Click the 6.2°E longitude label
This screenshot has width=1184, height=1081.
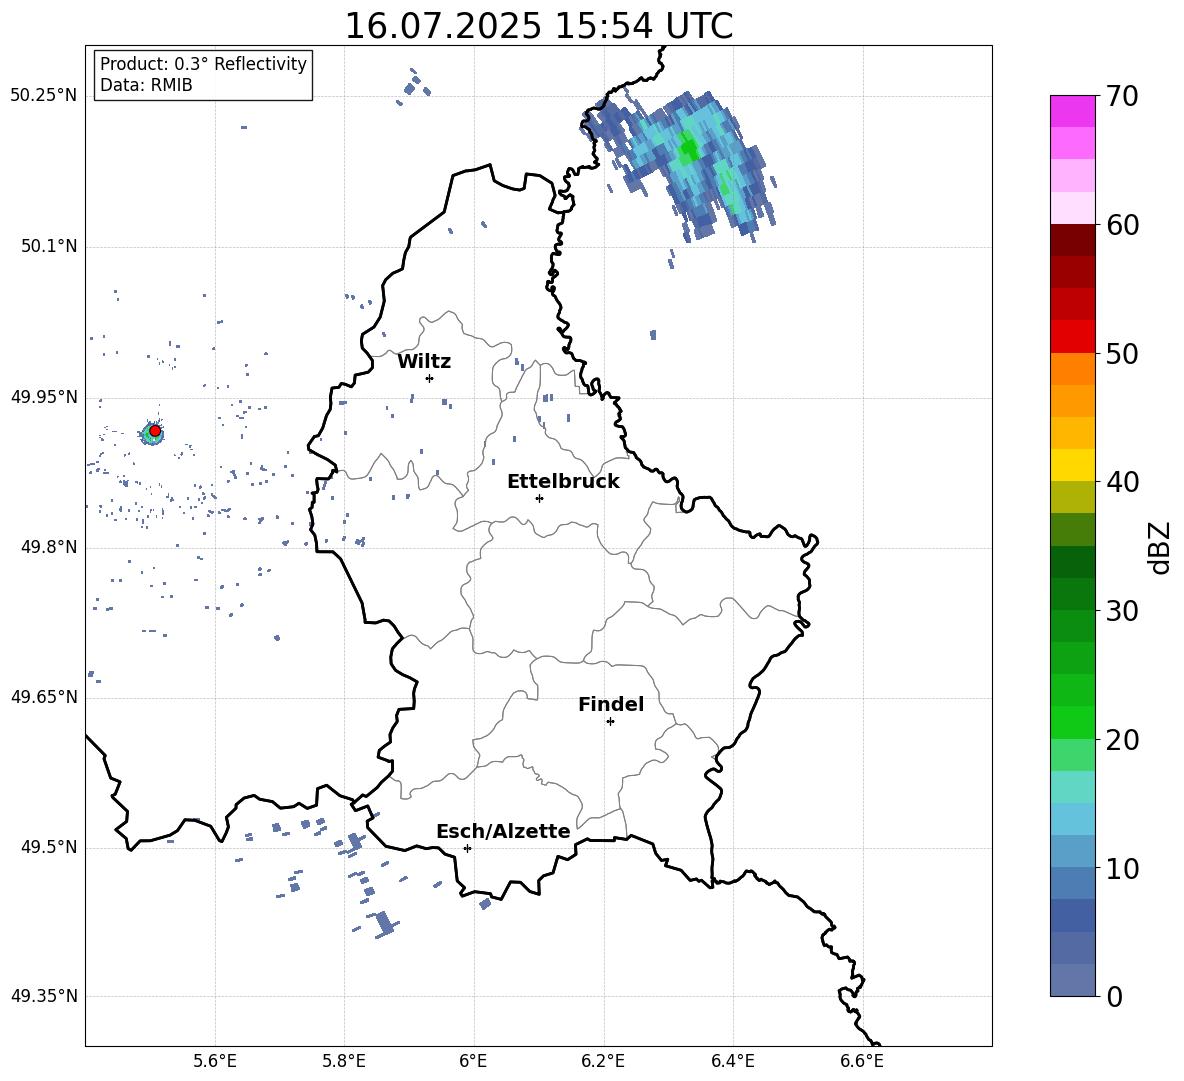[603, 1061]
